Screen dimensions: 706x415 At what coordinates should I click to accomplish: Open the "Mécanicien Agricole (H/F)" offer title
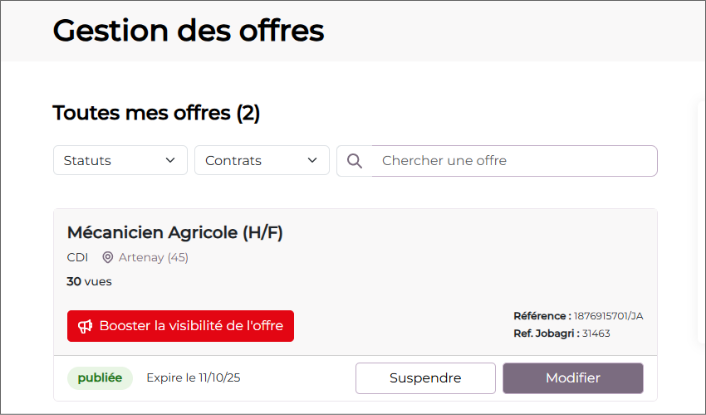[175, 232]
